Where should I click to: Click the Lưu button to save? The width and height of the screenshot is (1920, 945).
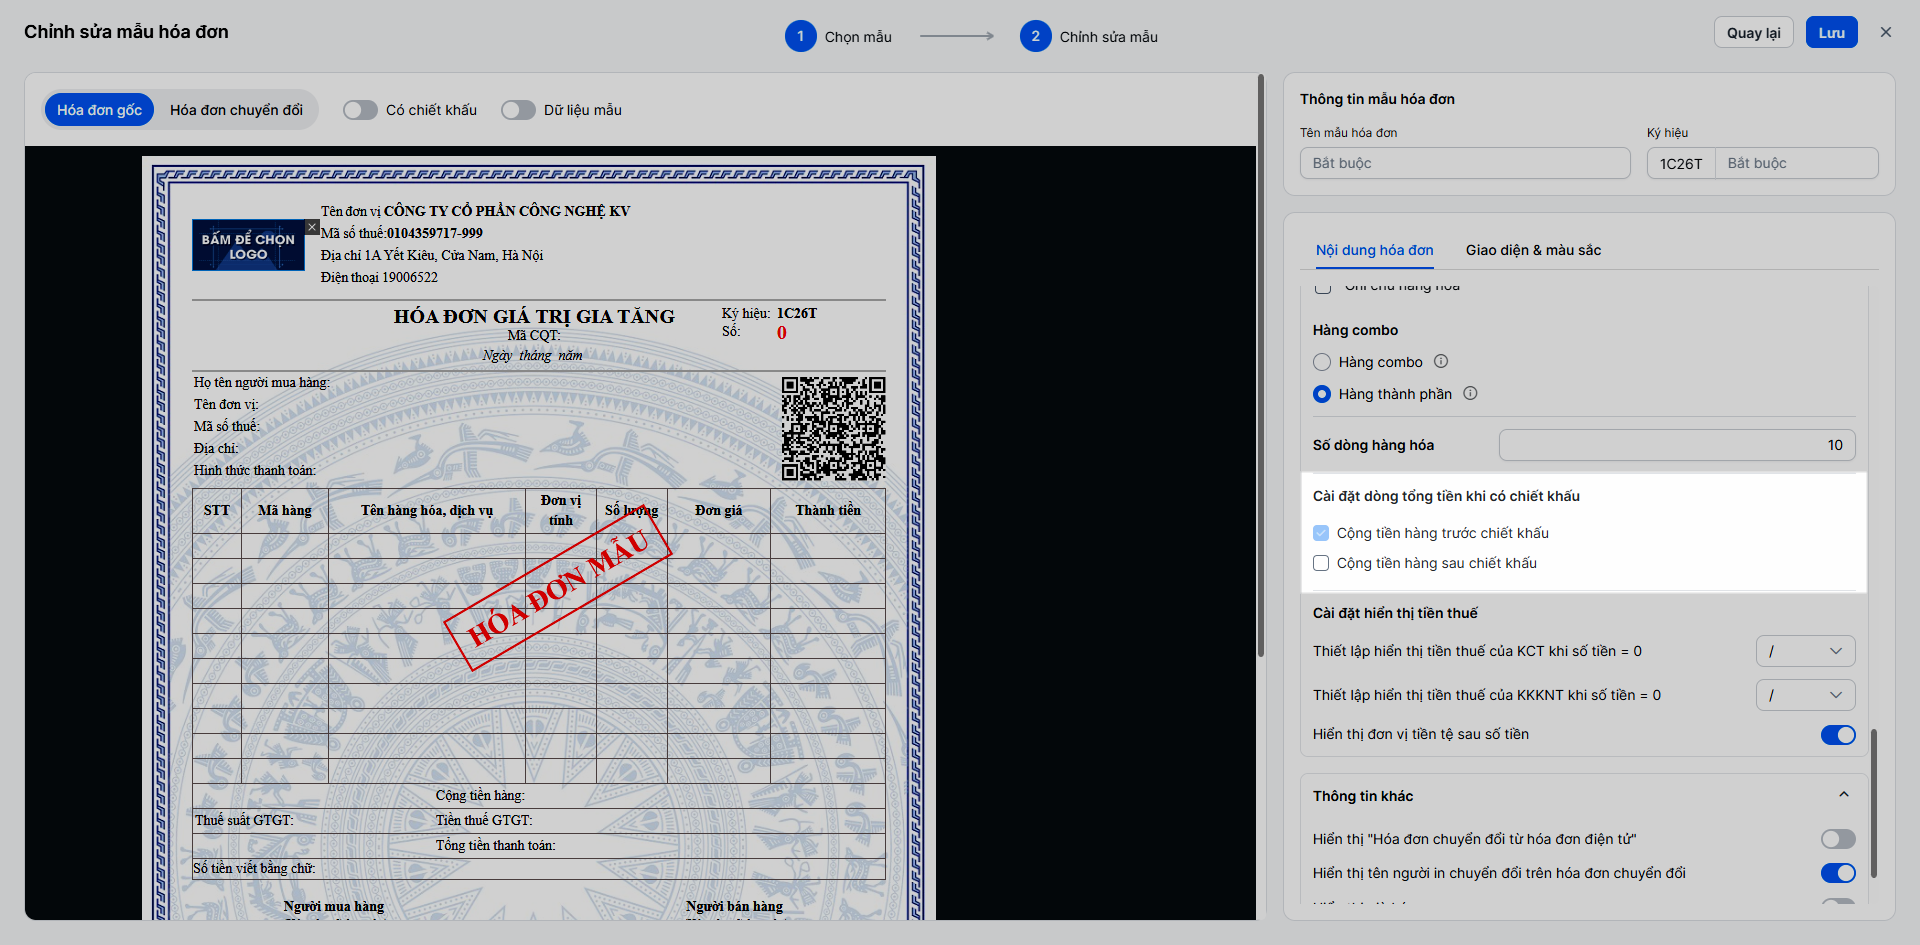click(x=1831, y=32)
